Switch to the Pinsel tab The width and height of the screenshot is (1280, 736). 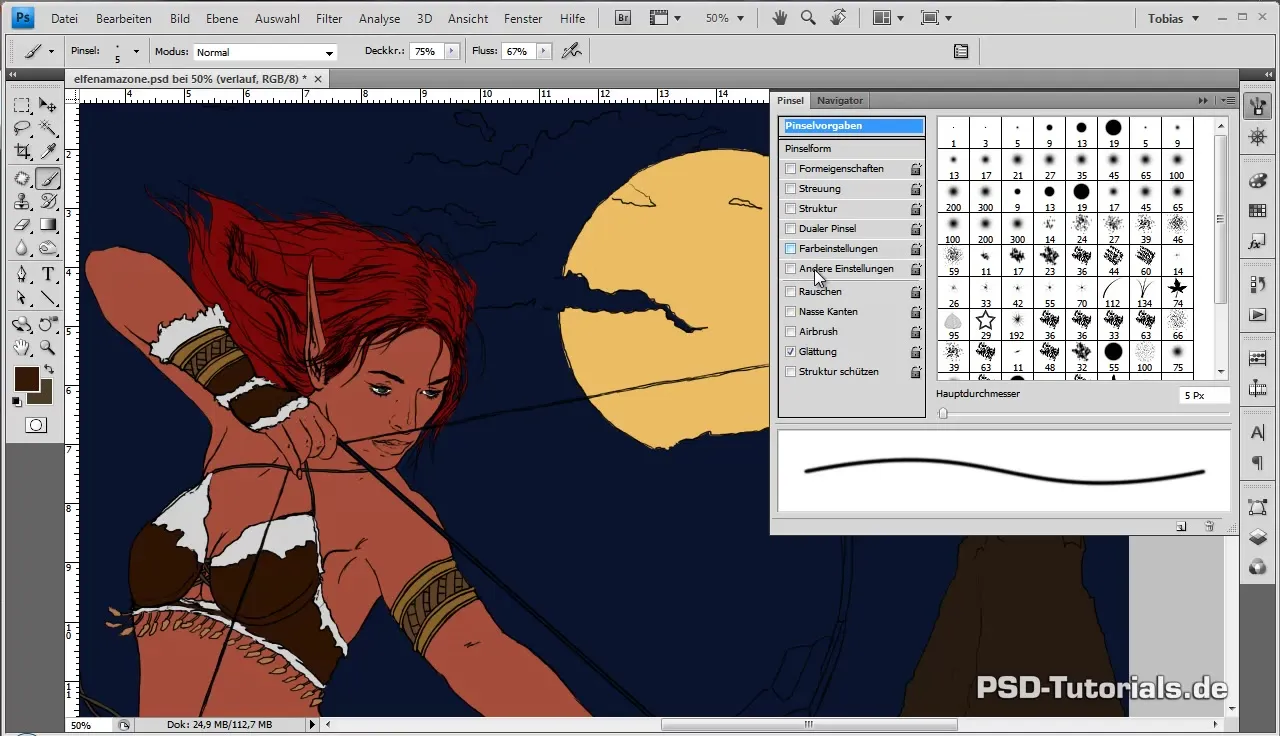(x=791, y=100)
